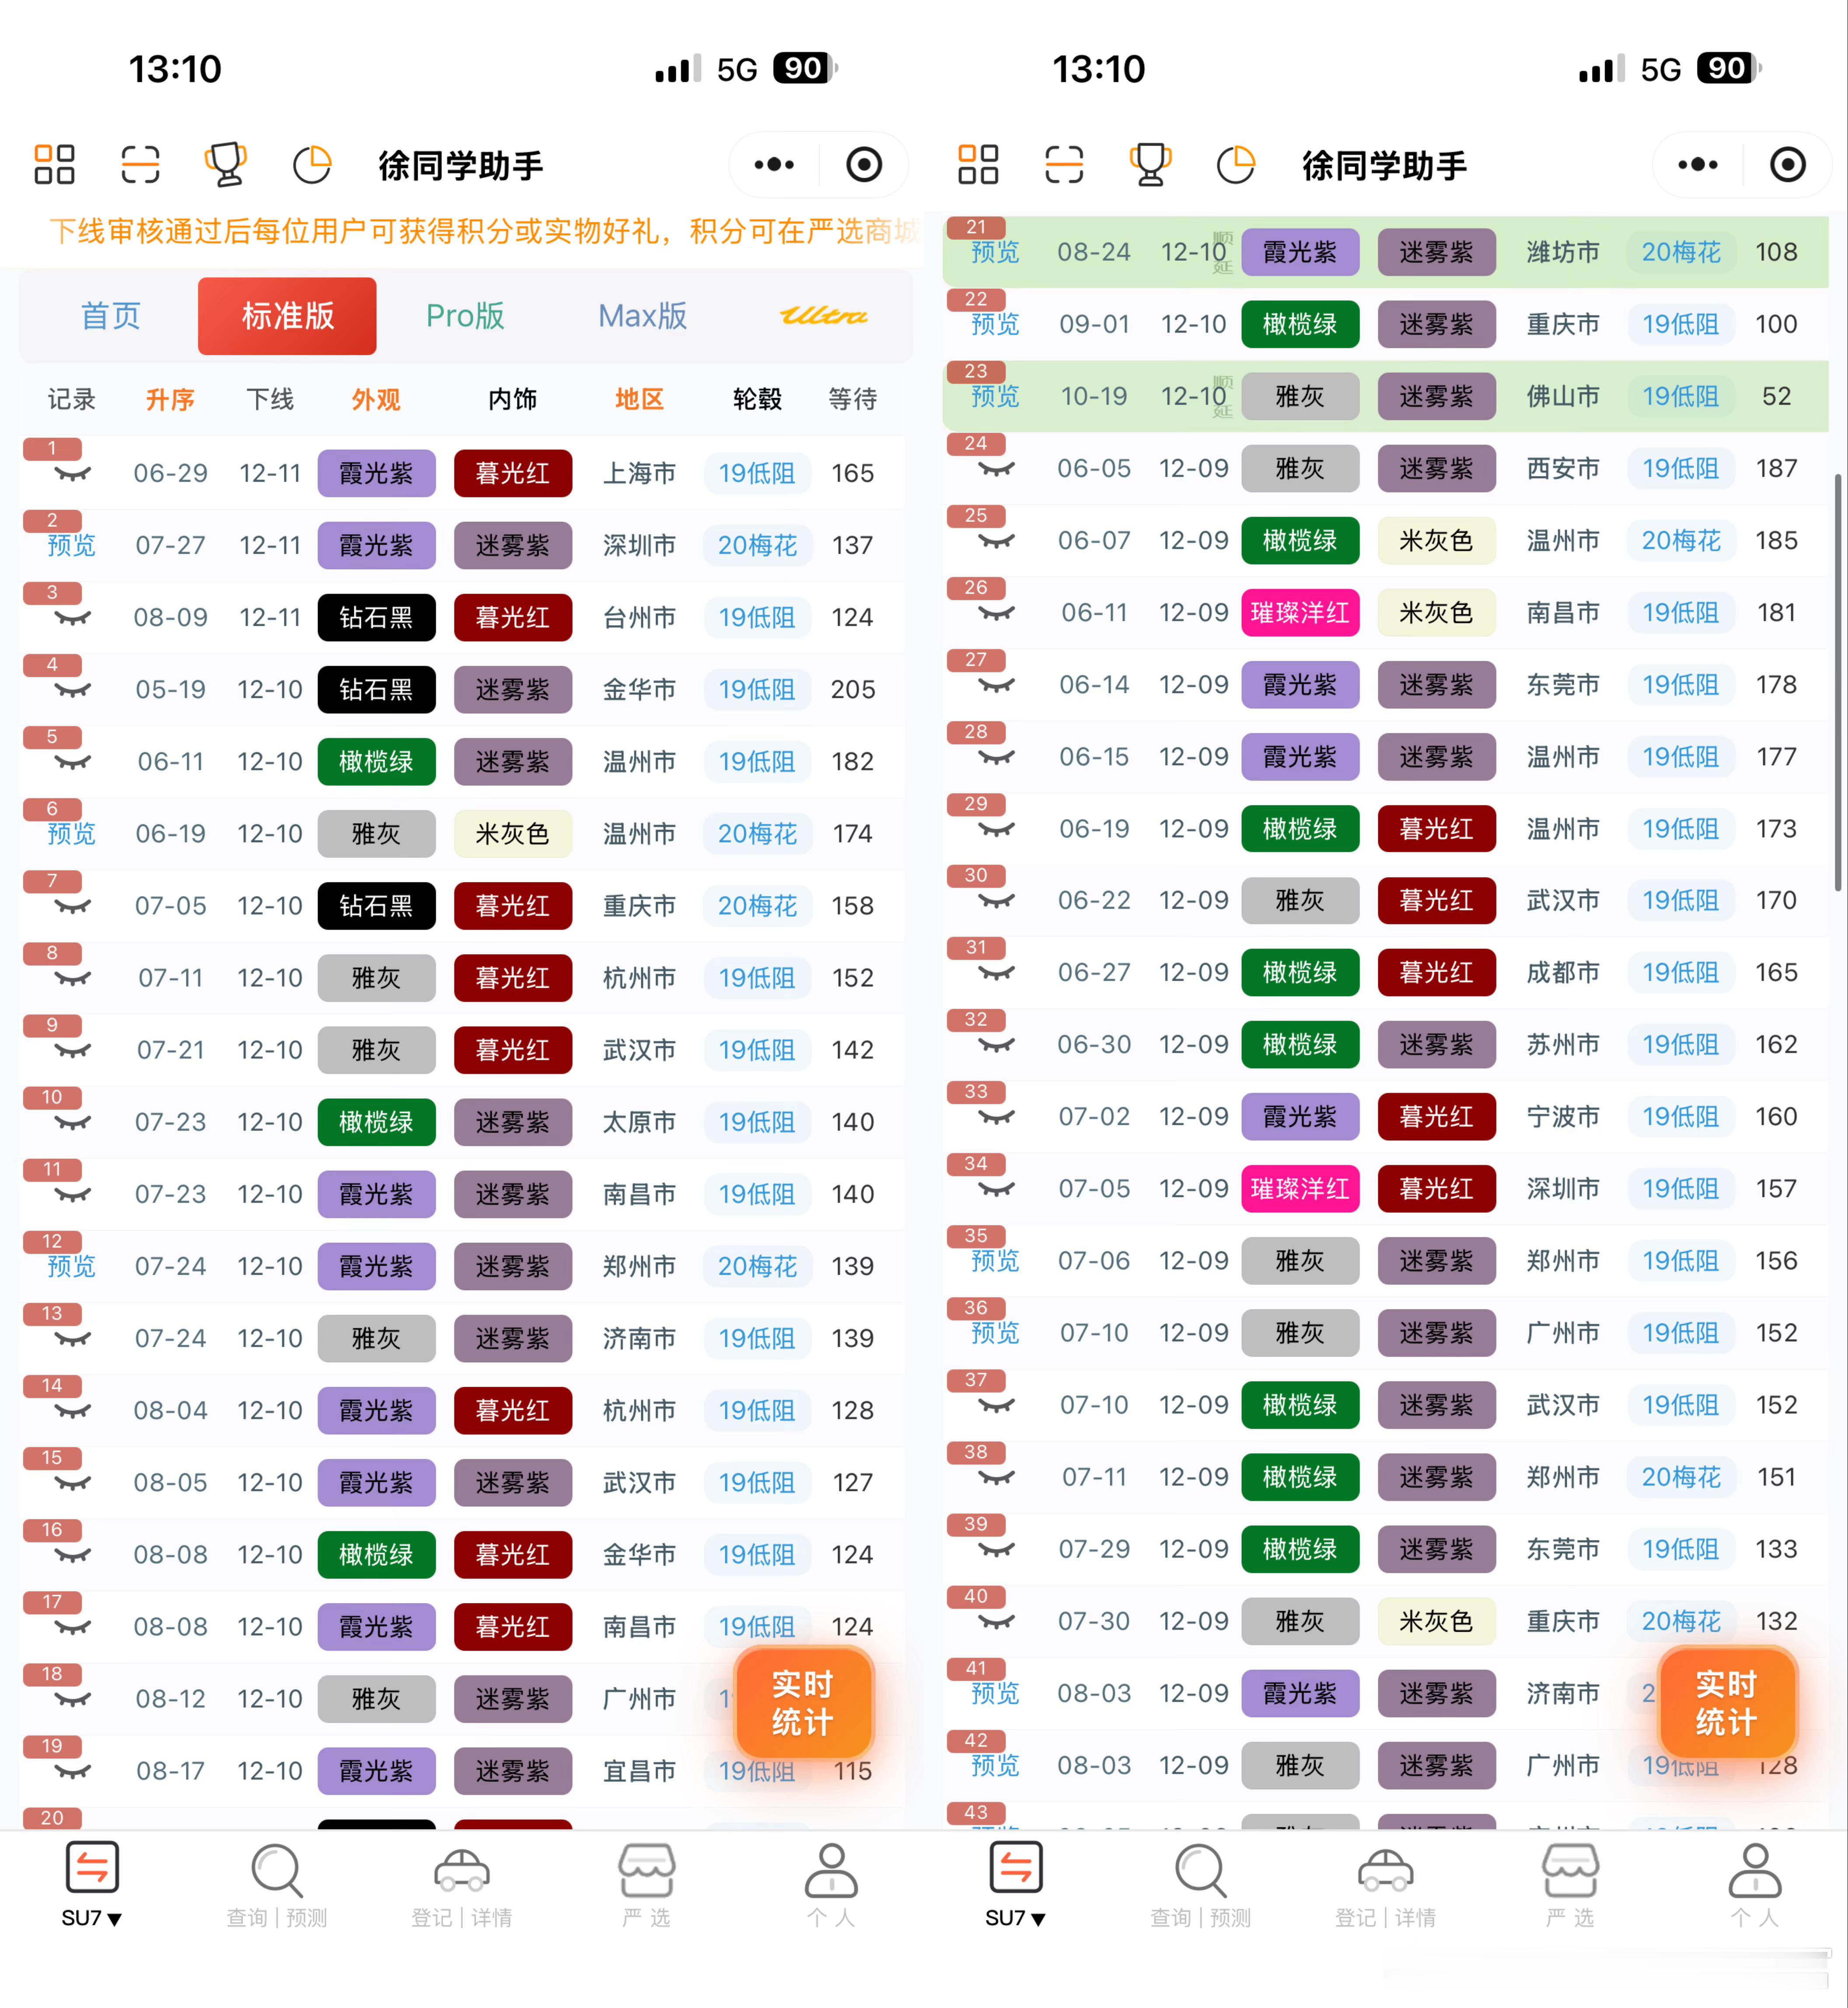
Task: Sort by 升序 column header
Action: pos(170,400)
